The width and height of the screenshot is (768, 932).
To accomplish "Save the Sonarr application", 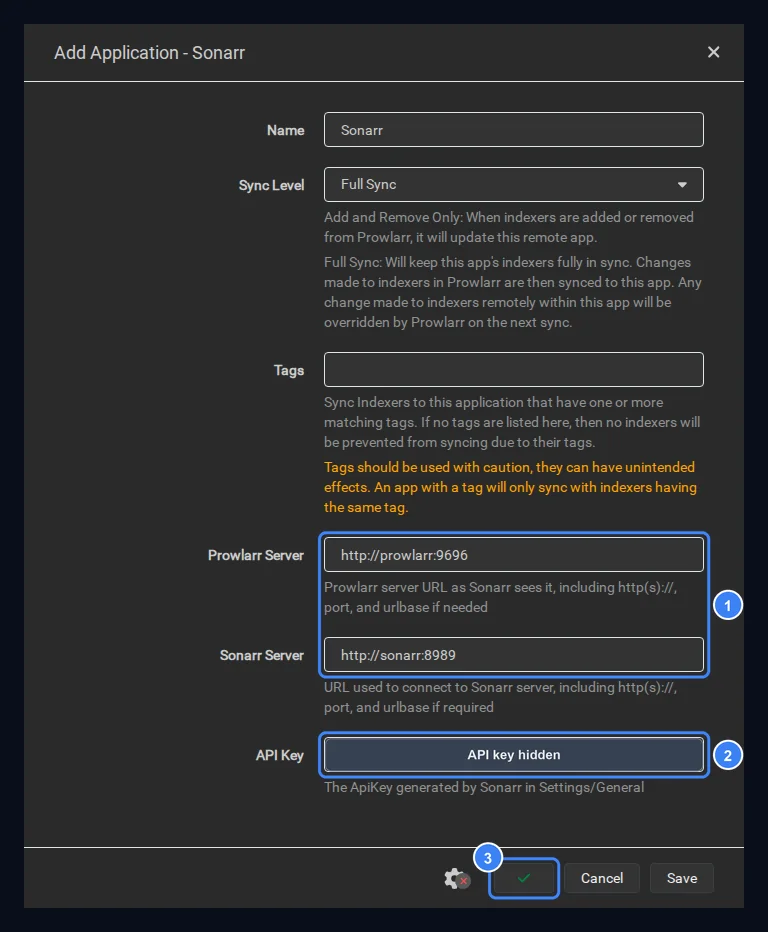I will [x=682, y=878].
